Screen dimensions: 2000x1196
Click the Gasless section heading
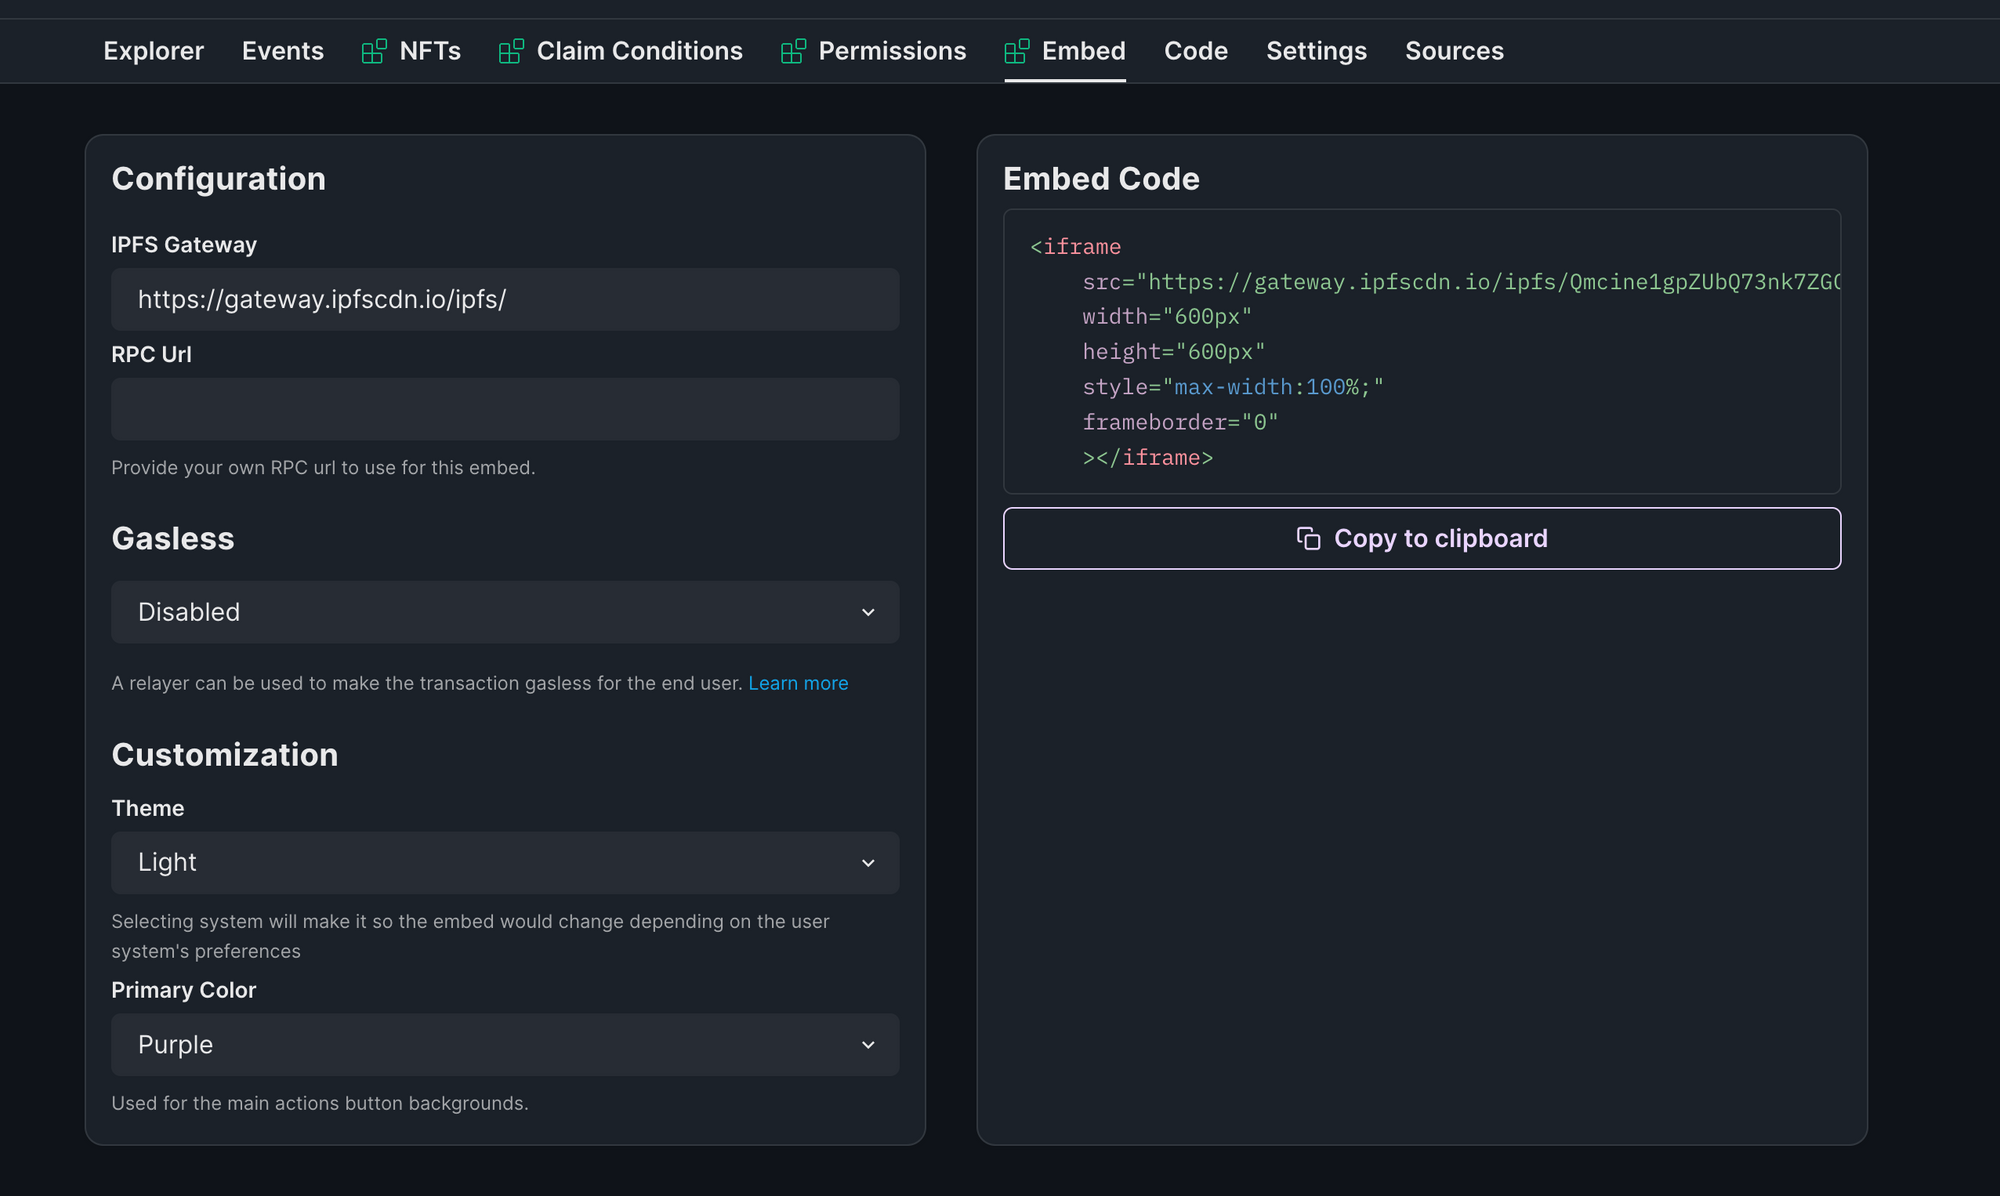pos(173,539)
